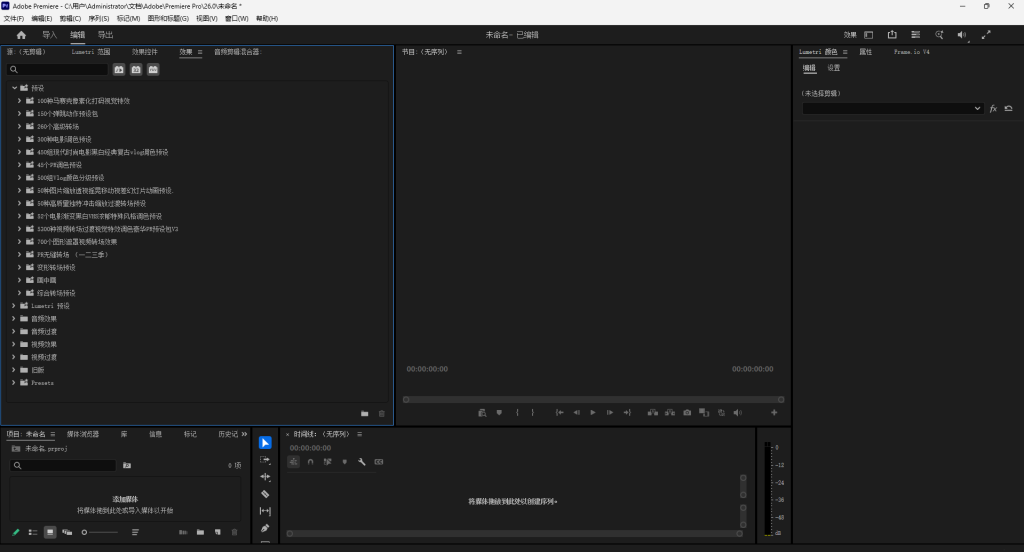The height and width of the screenshot is (552, 1024).
Task: Click the fullscreen video arrows icon
Action: click(986, 35)
